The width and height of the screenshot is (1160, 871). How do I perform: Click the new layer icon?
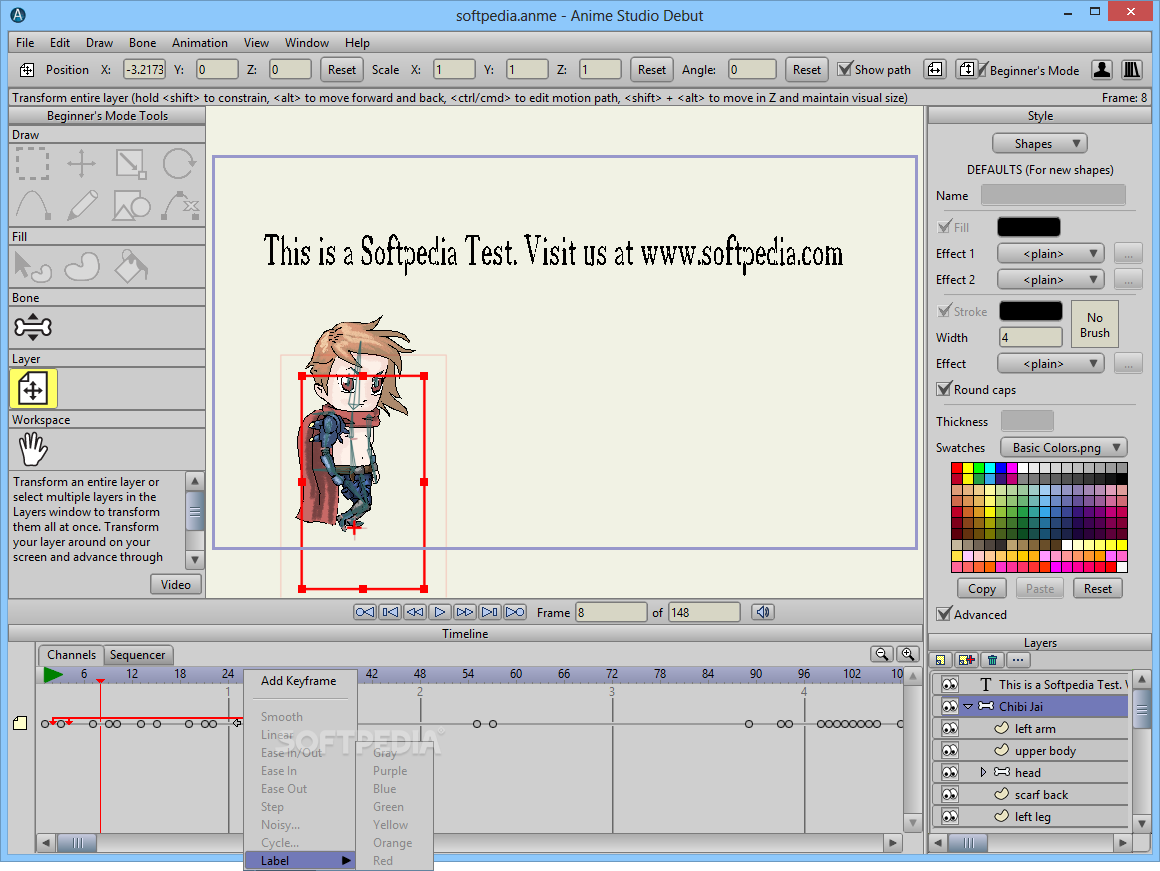[940, 659]
